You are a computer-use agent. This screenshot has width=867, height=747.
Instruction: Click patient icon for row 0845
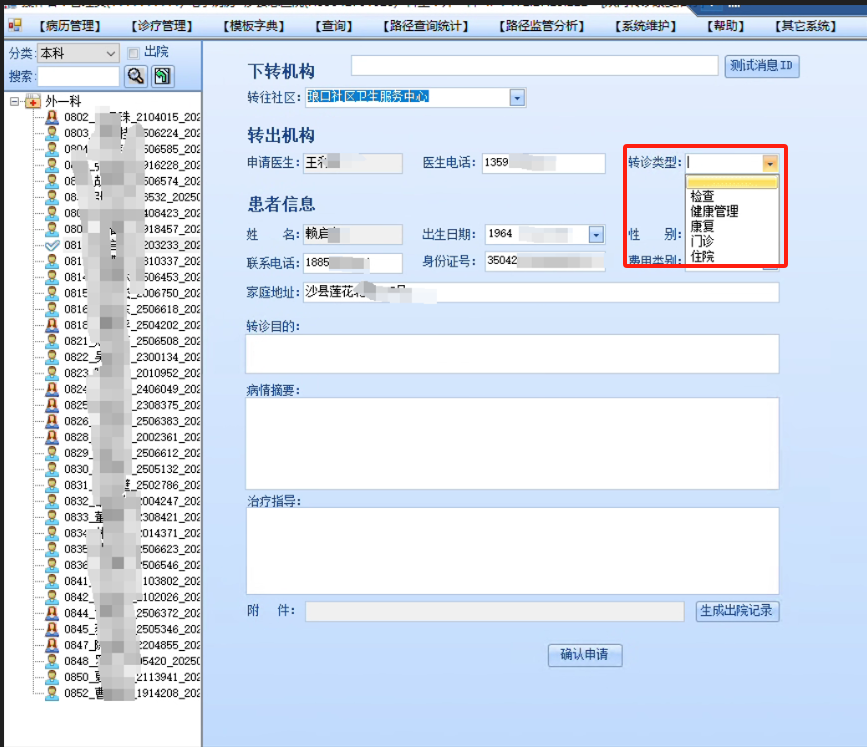(52, 629)
